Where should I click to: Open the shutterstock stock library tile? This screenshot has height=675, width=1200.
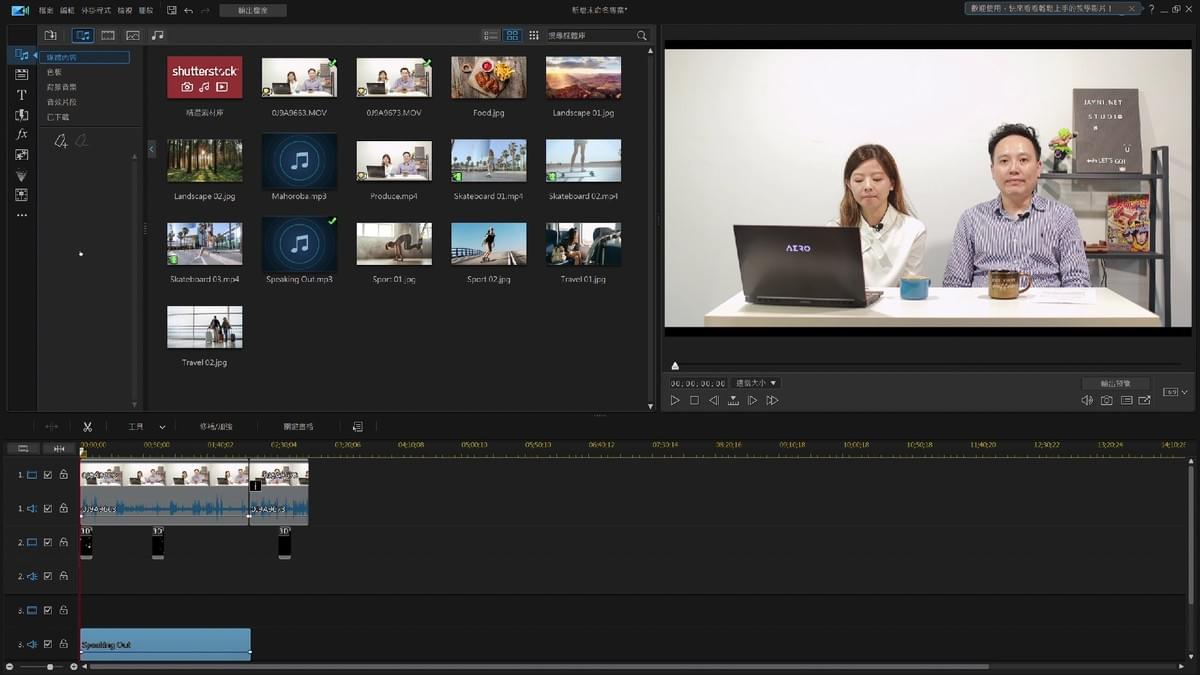tap(205, 78)
